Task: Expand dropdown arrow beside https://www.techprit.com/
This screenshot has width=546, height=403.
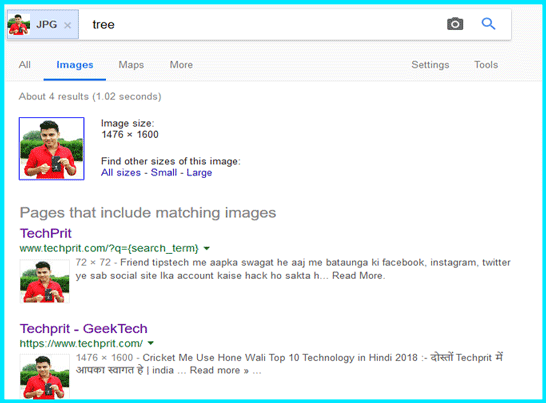Action: [x=151, y=343]
